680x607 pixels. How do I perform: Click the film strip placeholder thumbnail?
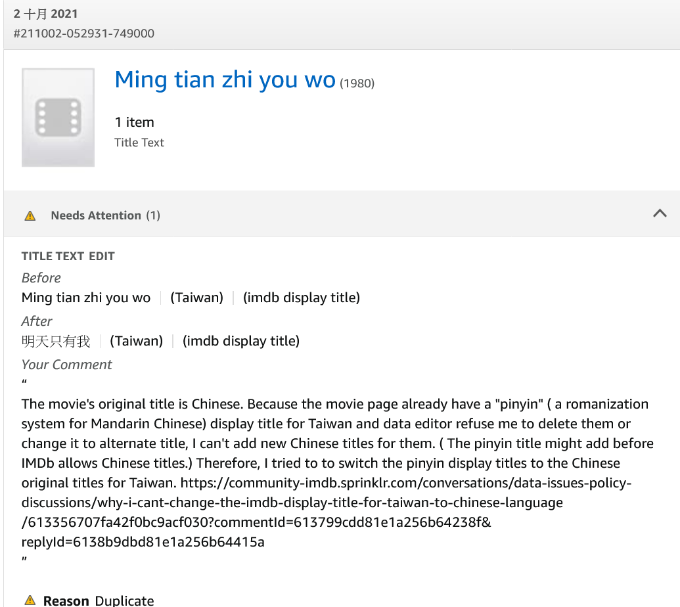pyautogui.click(x=58, y=117)
